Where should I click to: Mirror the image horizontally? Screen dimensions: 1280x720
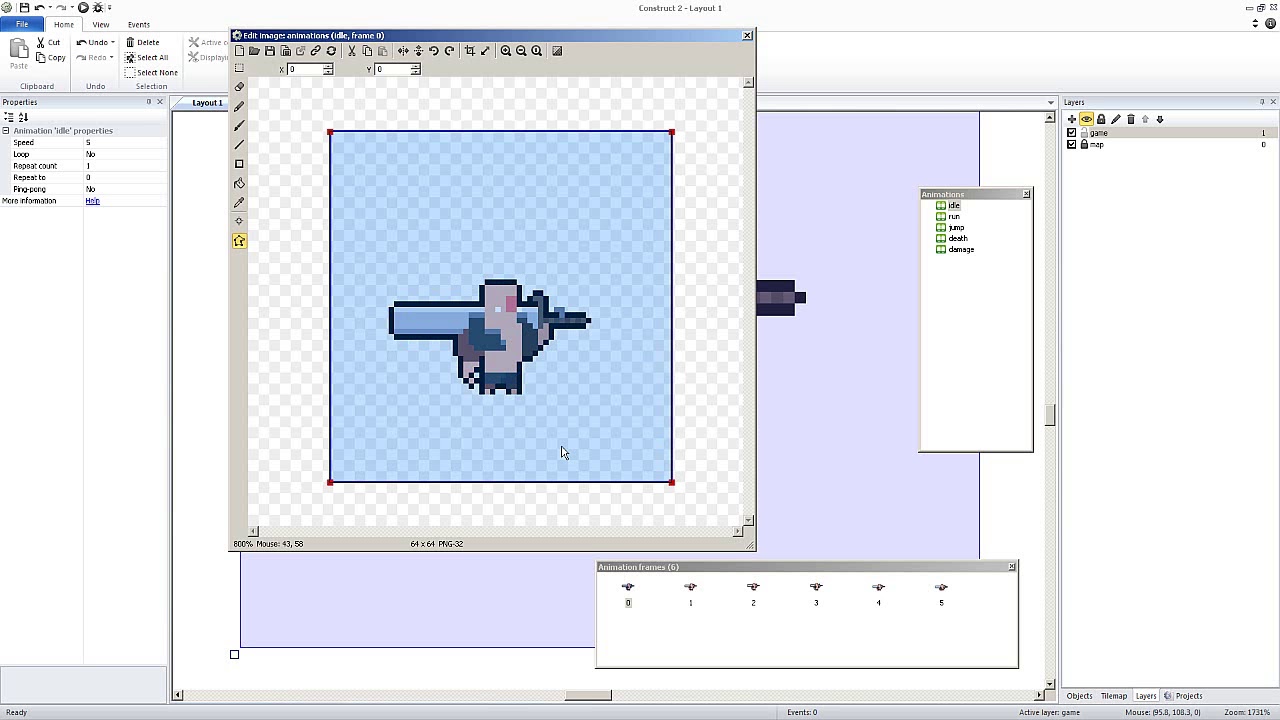[x=403, y=51]
